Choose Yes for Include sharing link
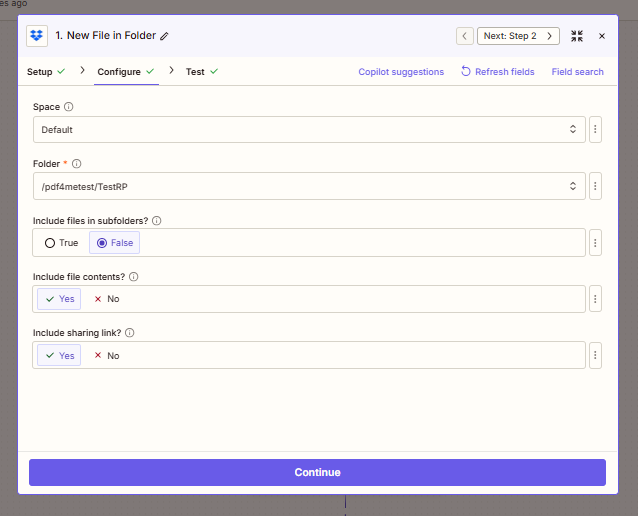Screen dimensions: 638x516 [x=59, y=355]
